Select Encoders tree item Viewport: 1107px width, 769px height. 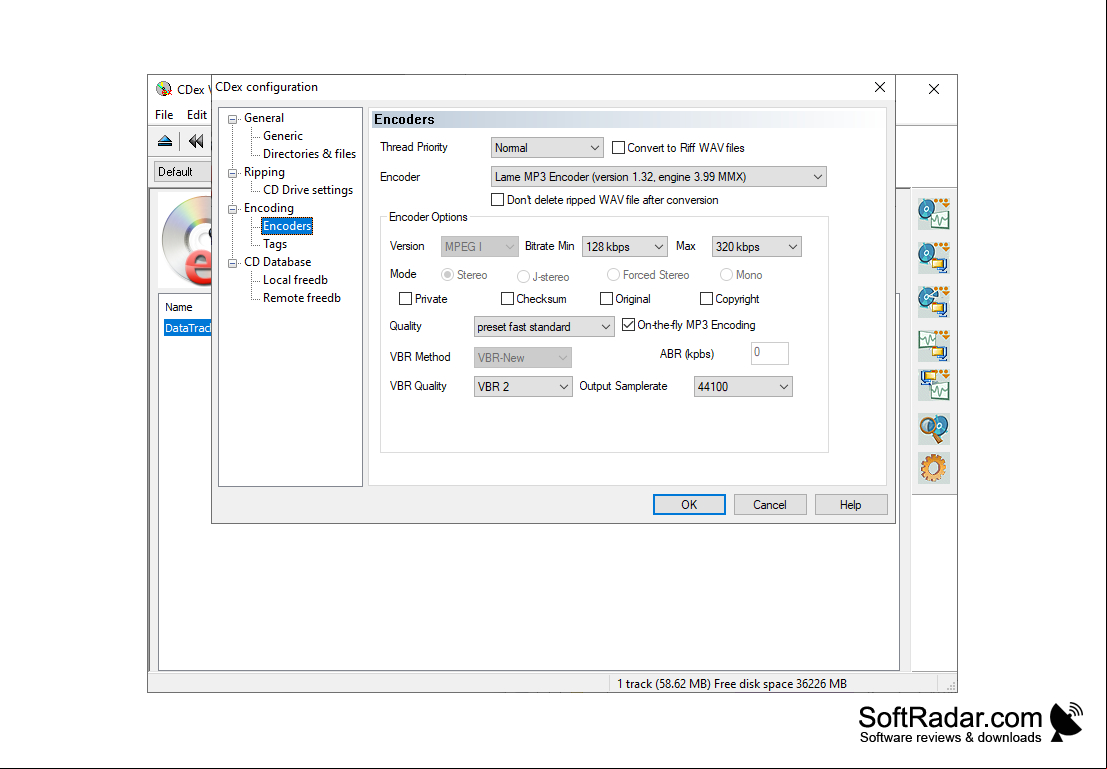click(x=287, y=226)
